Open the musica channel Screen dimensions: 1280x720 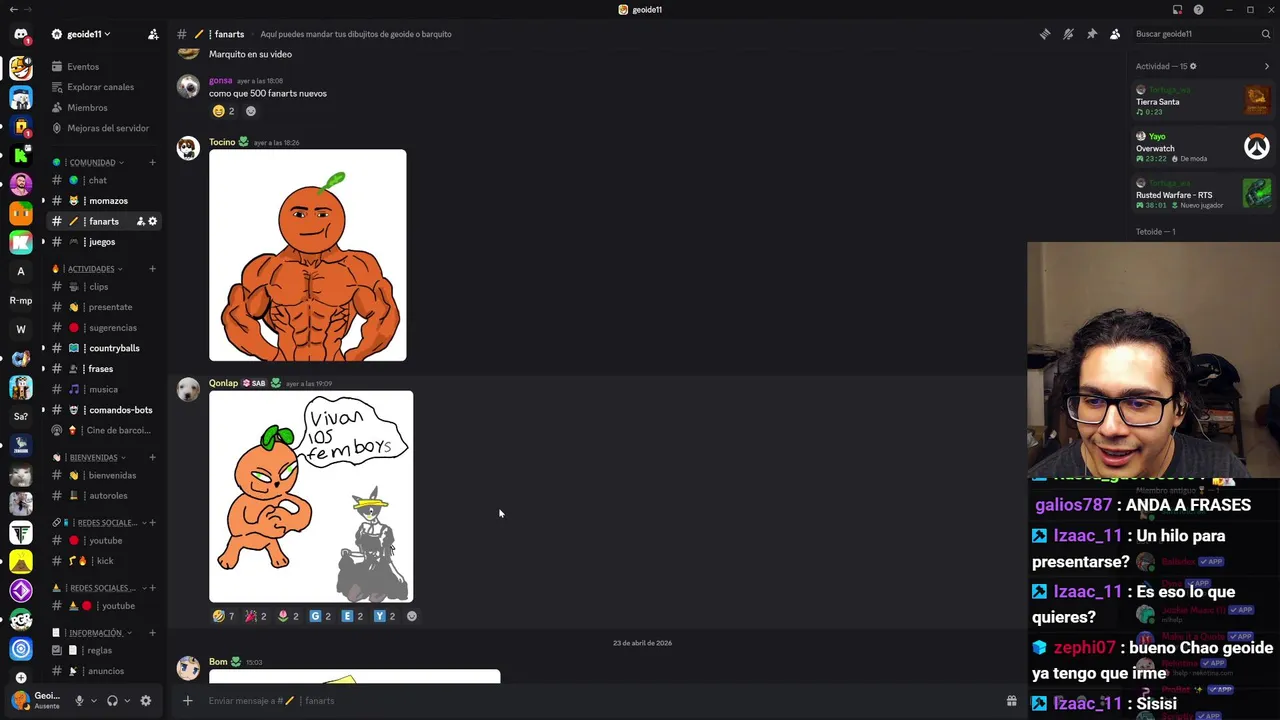click(x=104, y=389)
